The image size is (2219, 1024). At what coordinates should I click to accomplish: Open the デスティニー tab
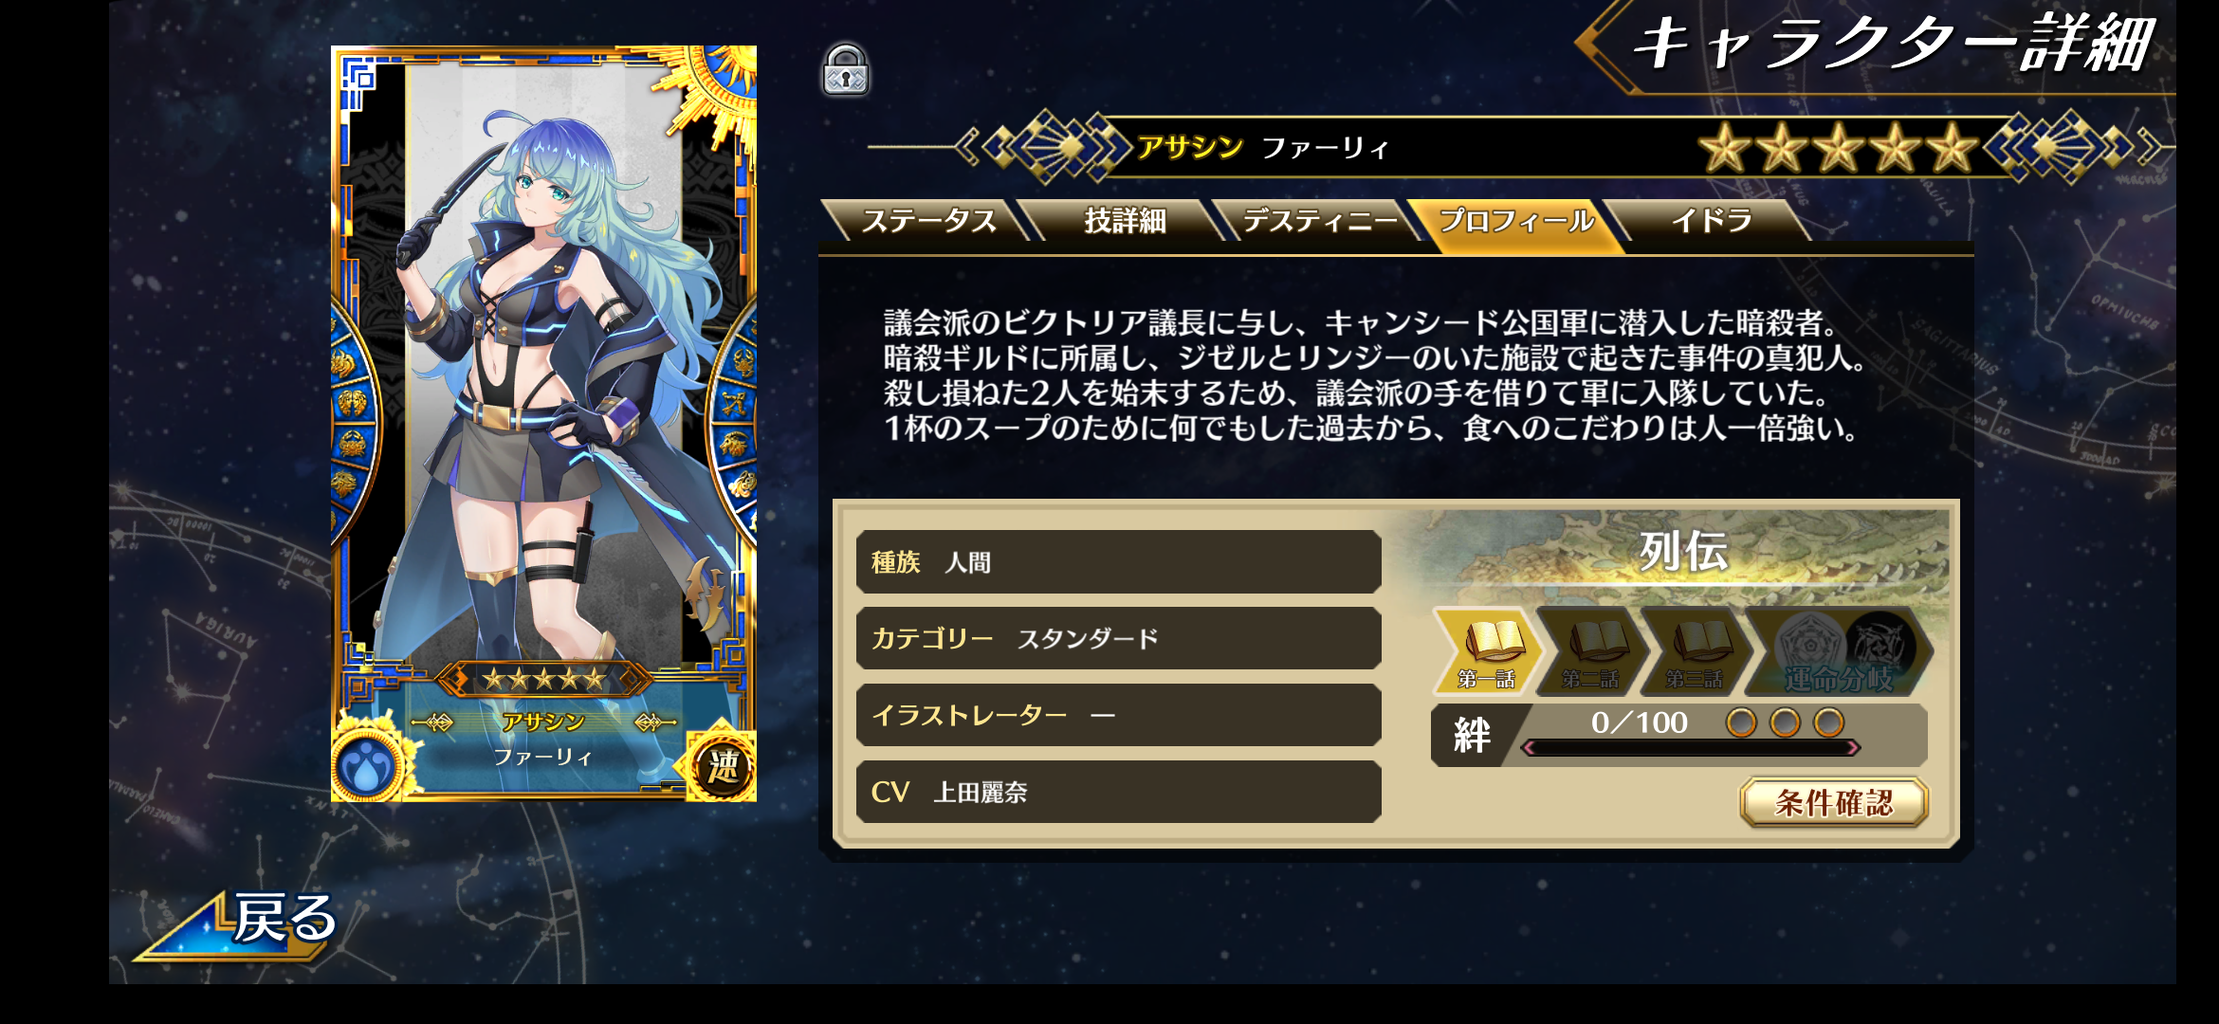coord(1319,220)
